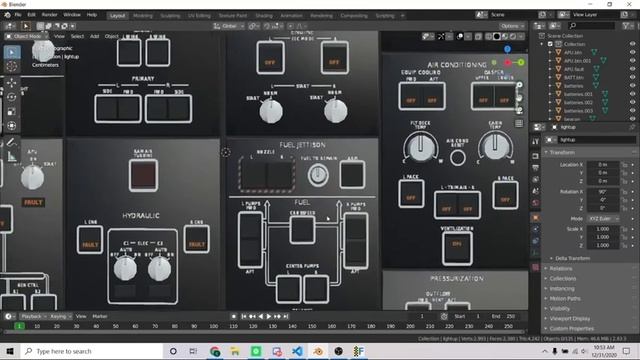Expand the Collections panel
The height and width of the screenshot is (360, 640).
coord(562,278)
